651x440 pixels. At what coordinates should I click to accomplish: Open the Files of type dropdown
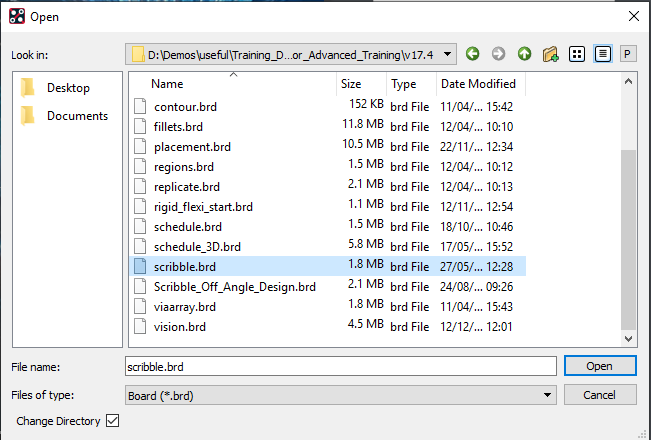[548, 395]
